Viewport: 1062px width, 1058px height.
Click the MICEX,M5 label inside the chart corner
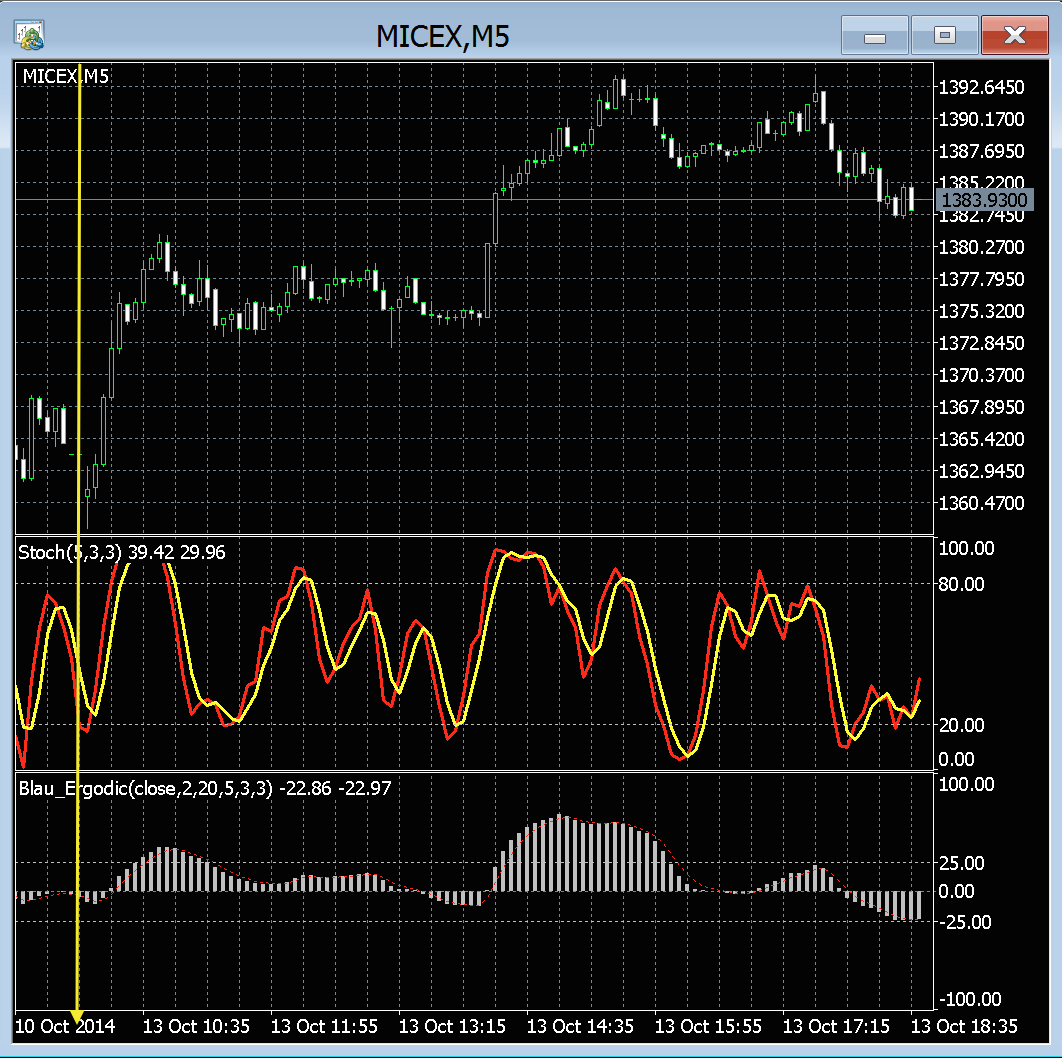(66, 76)
